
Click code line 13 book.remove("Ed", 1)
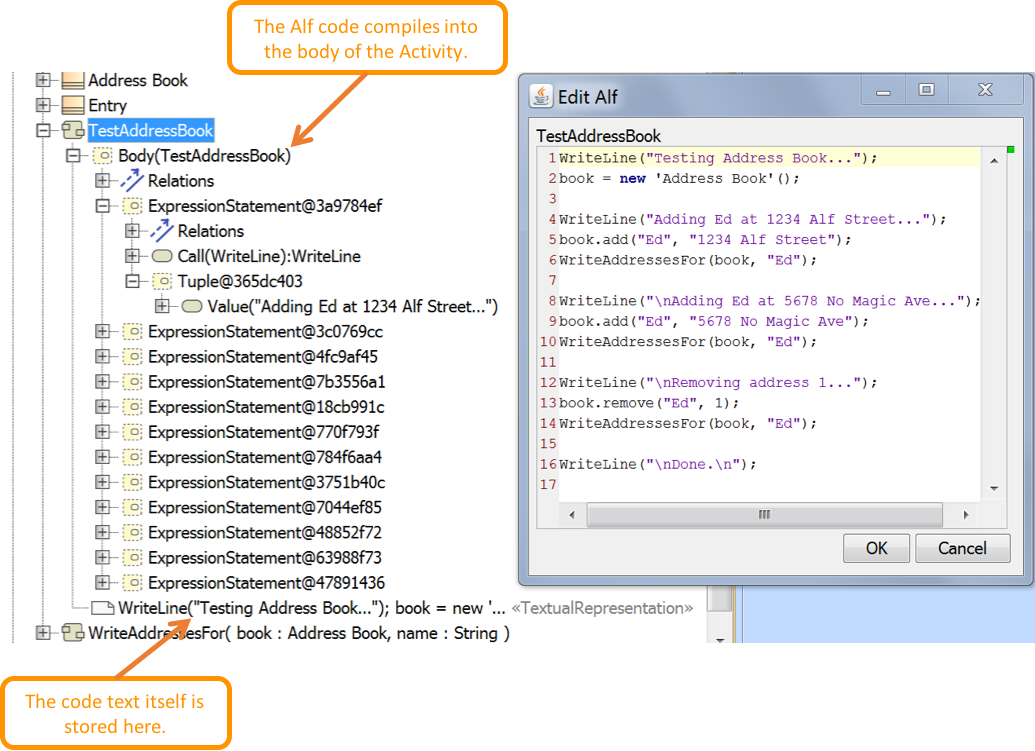coord(649,403)
